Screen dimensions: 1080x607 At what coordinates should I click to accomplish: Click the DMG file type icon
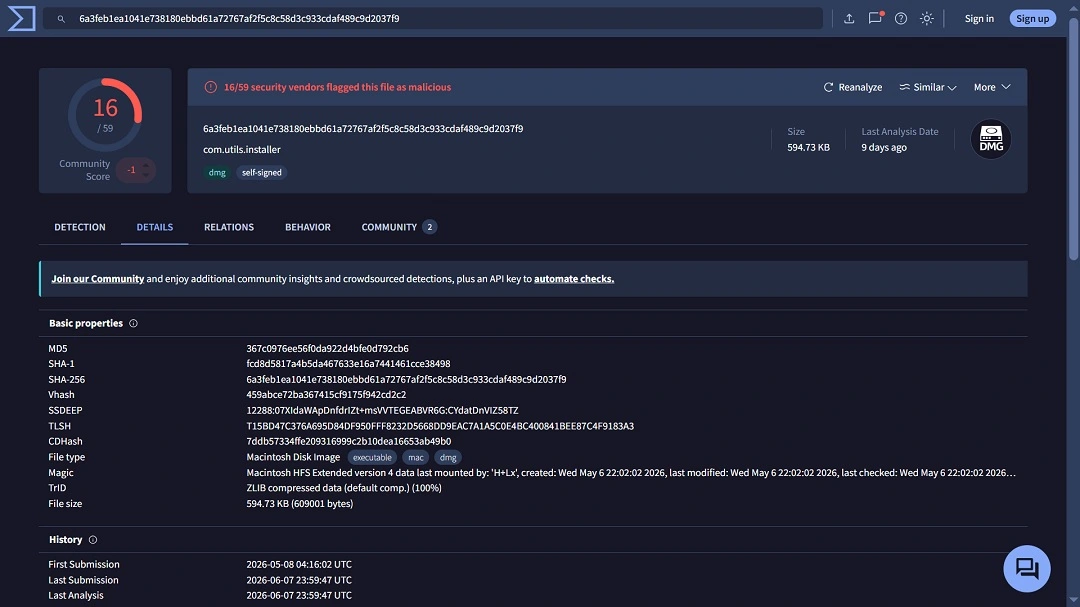tap(990, 139)
